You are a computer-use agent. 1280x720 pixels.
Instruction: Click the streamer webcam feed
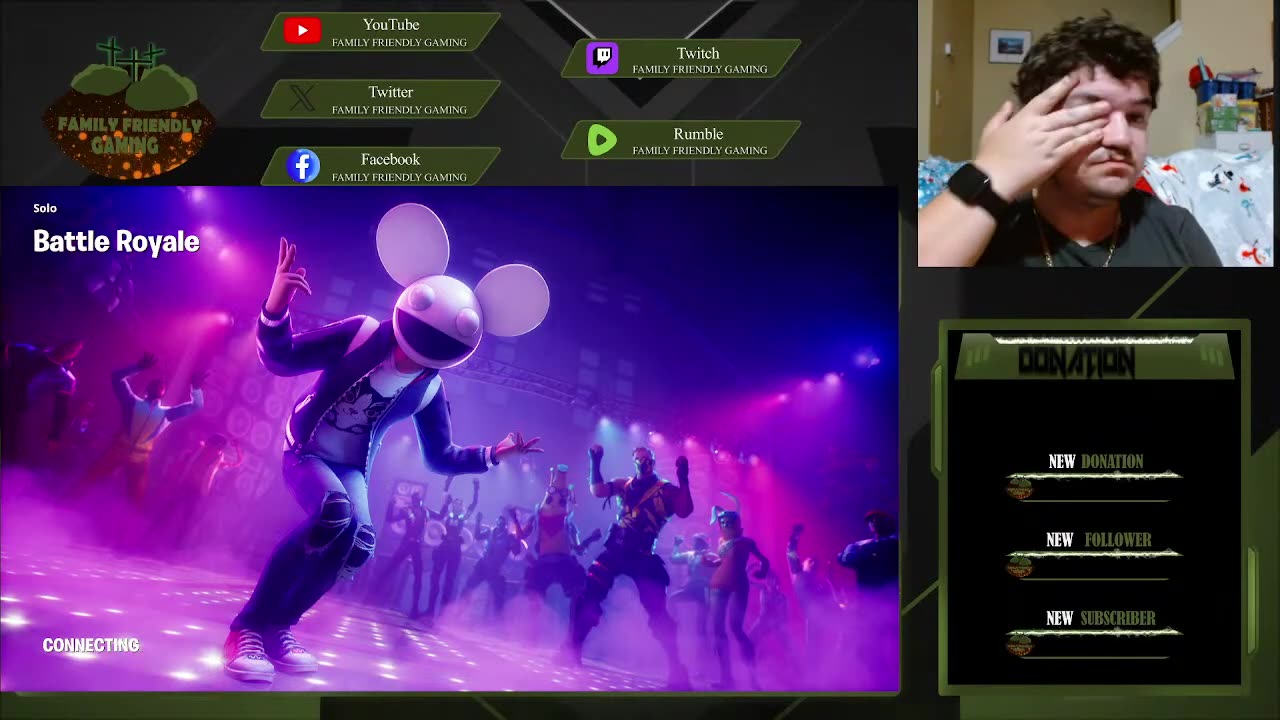1096,133
